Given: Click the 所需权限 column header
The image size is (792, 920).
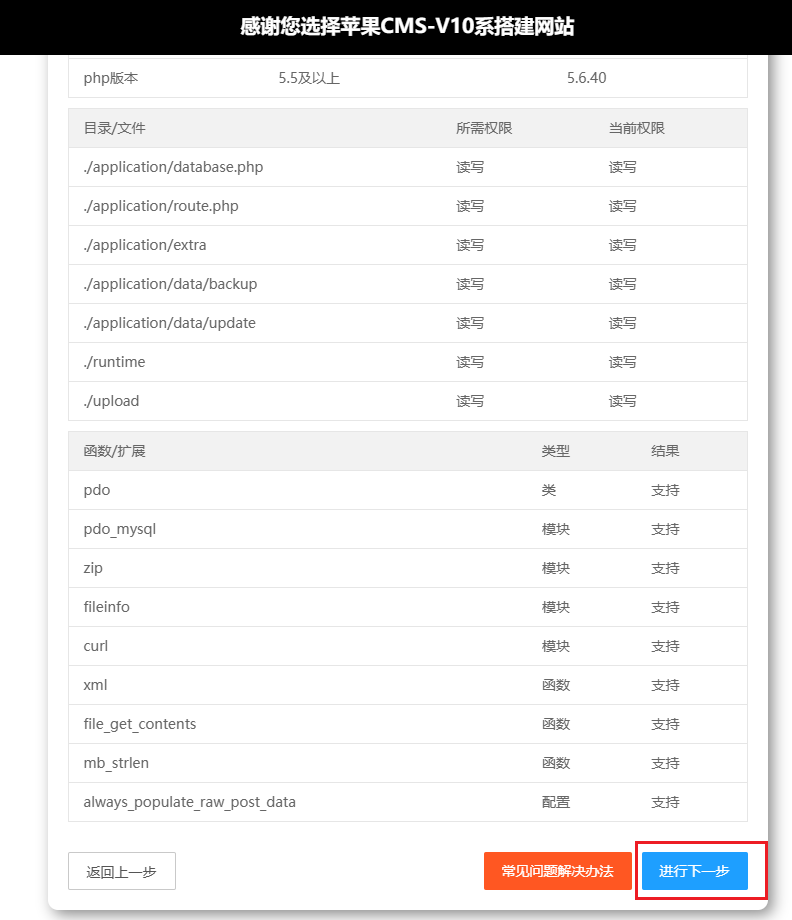Looking at the screenshot, I should 484,128.
